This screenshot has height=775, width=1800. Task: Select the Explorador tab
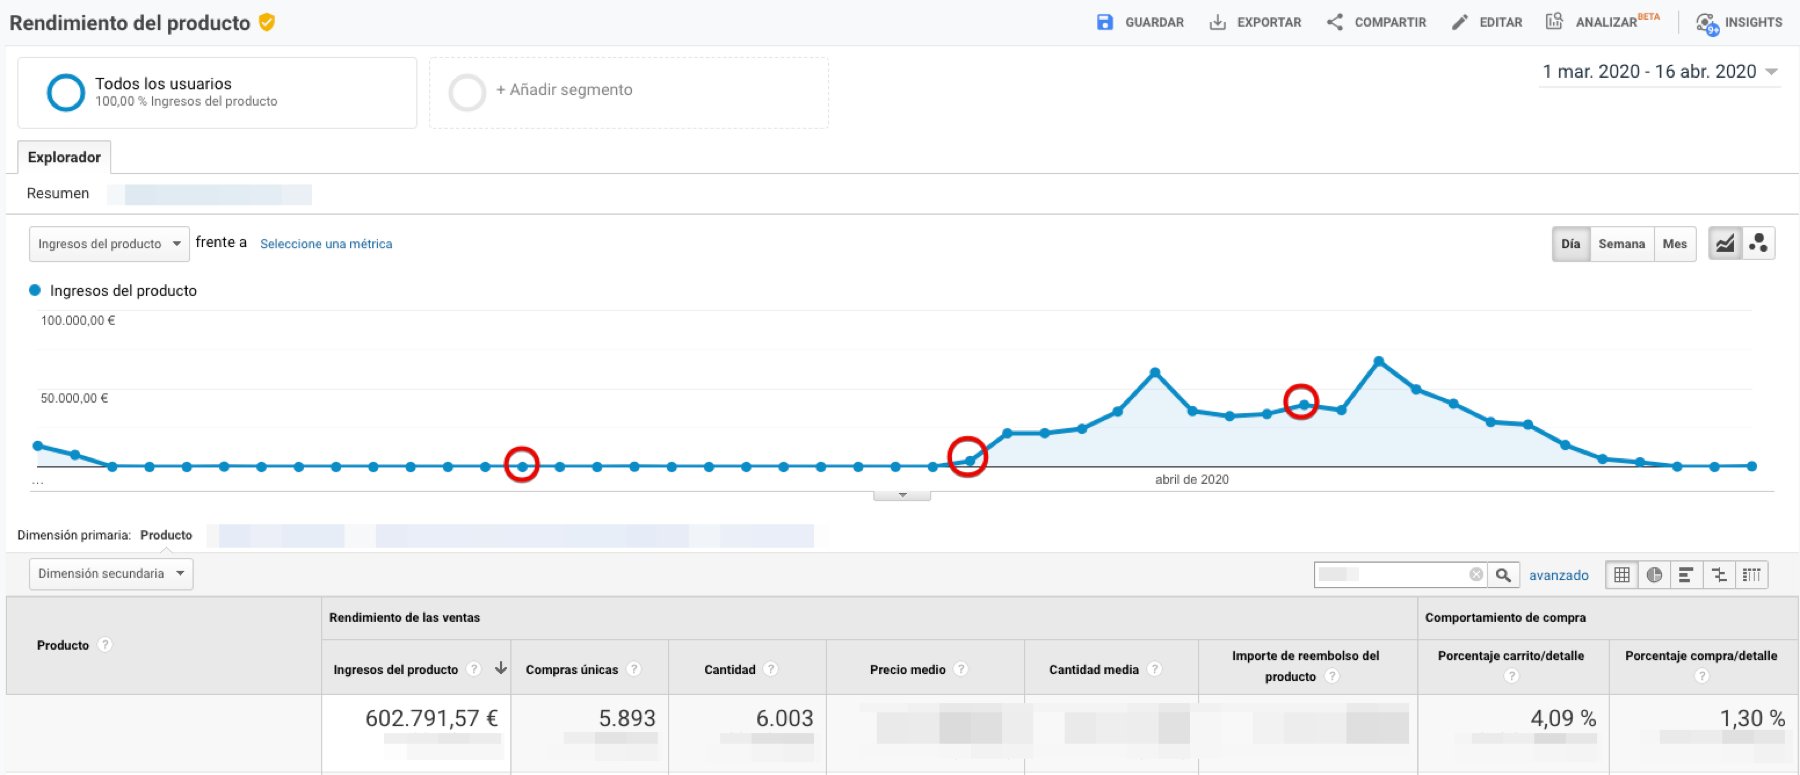[64, 157]
